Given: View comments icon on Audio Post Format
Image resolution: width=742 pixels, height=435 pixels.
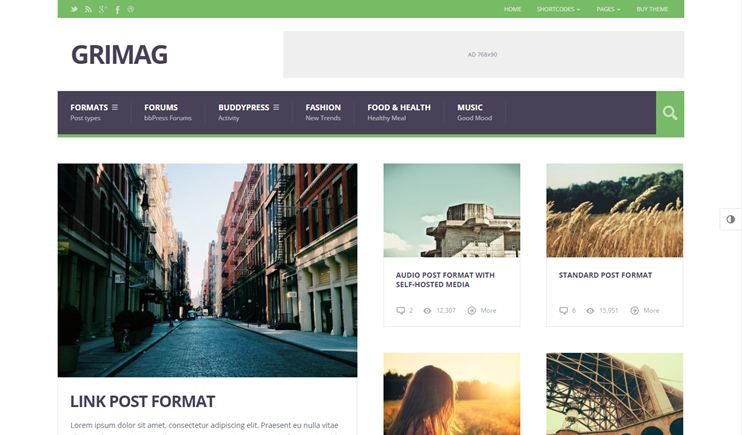Looking at the screenshot, I should [400, 311].
